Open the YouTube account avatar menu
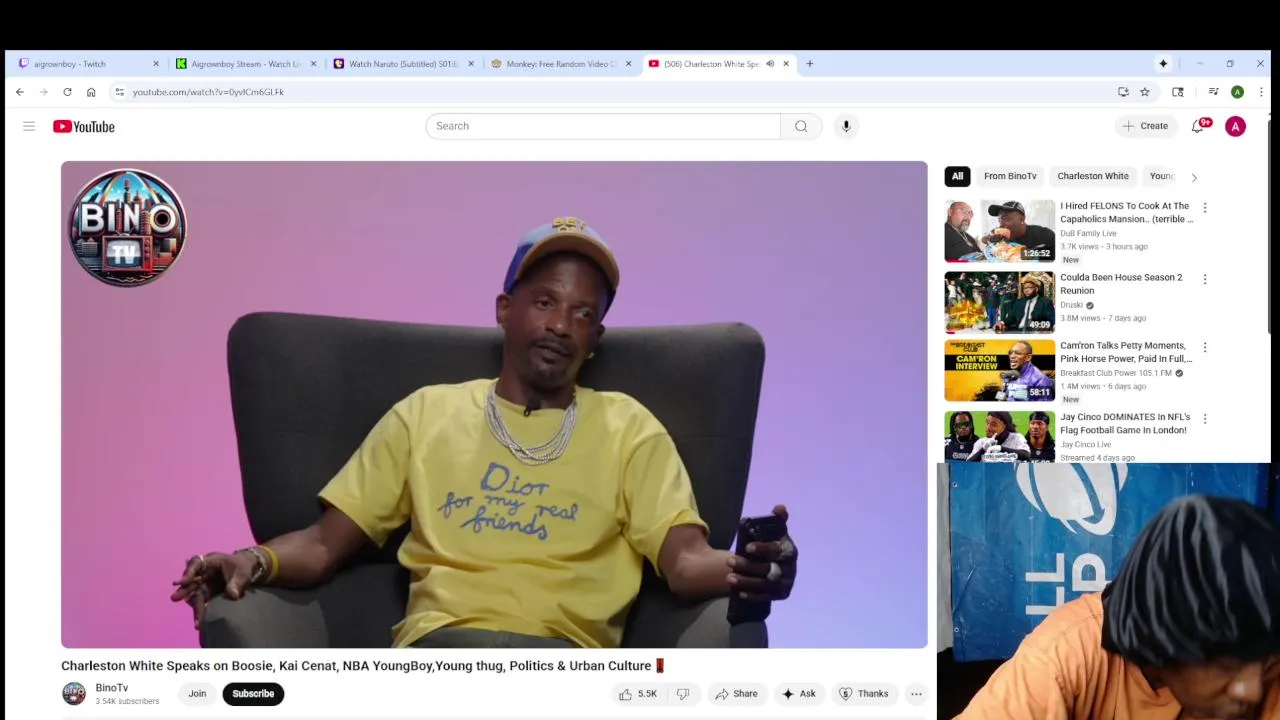This screenshot has width=1280, height=720. point(1235,126)
